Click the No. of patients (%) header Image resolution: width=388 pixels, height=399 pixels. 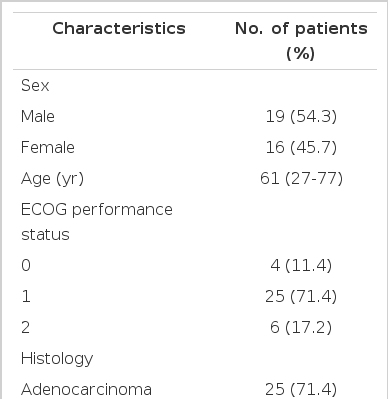[301, 41]
